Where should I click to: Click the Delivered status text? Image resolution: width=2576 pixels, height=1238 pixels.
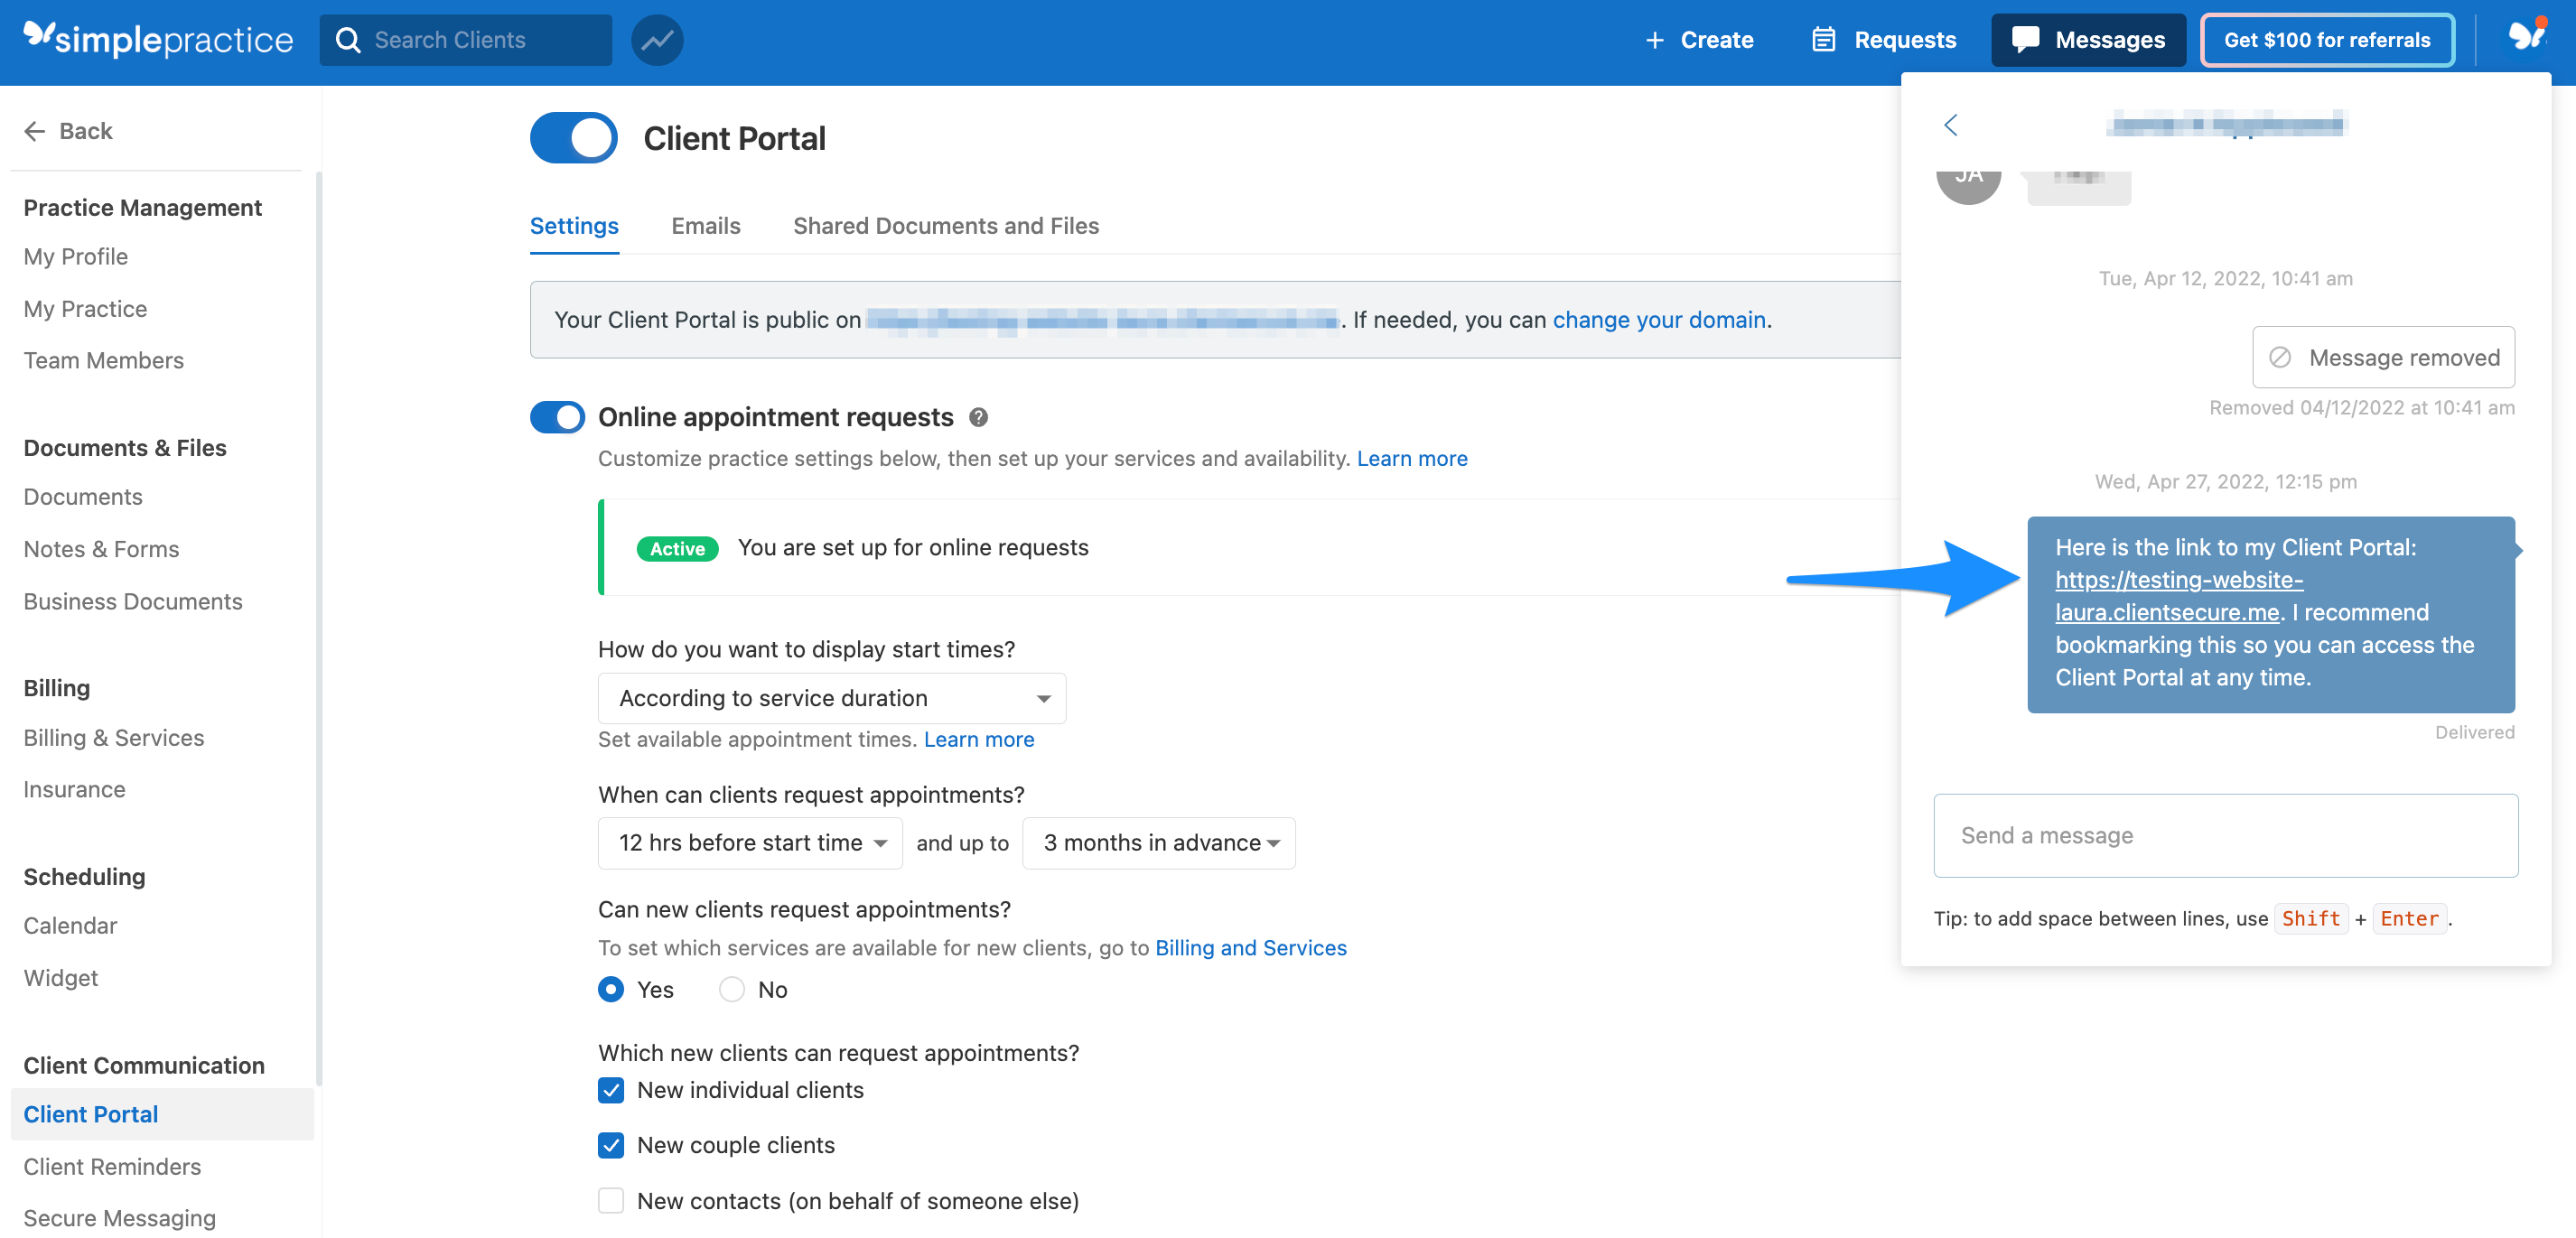2474,733
